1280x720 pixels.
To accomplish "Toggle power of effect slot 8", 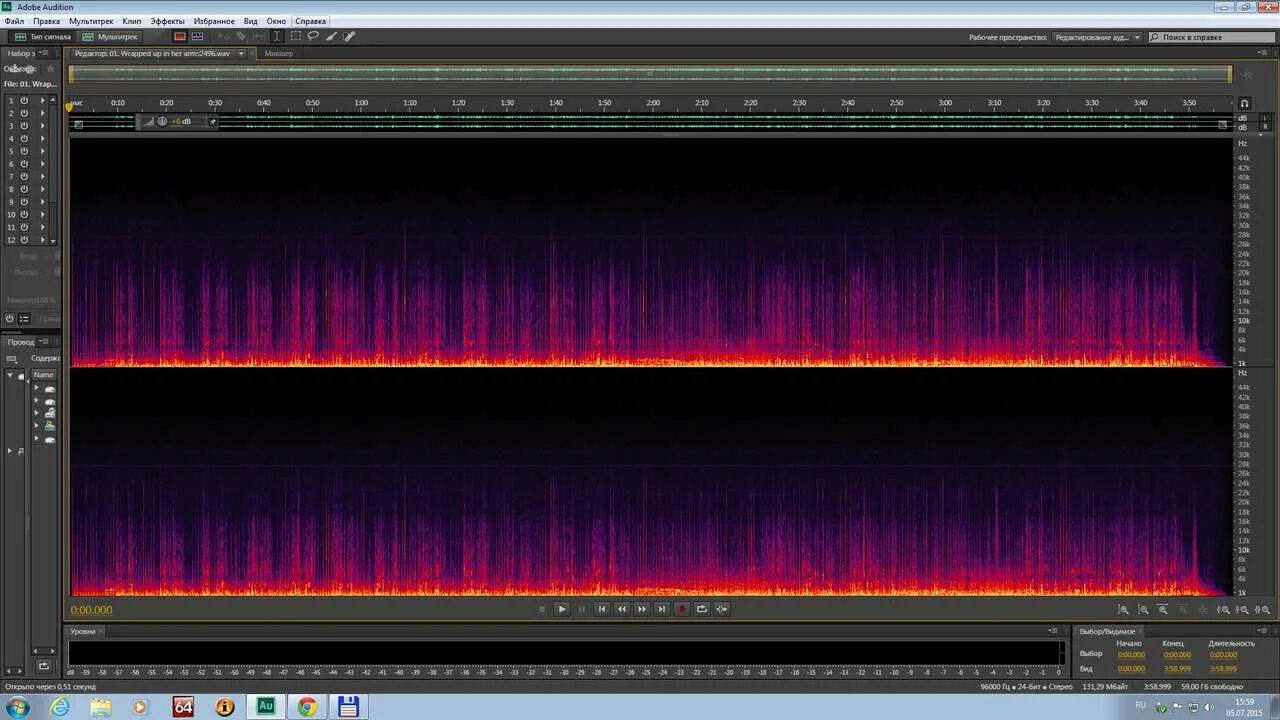I will coord(24,189).
